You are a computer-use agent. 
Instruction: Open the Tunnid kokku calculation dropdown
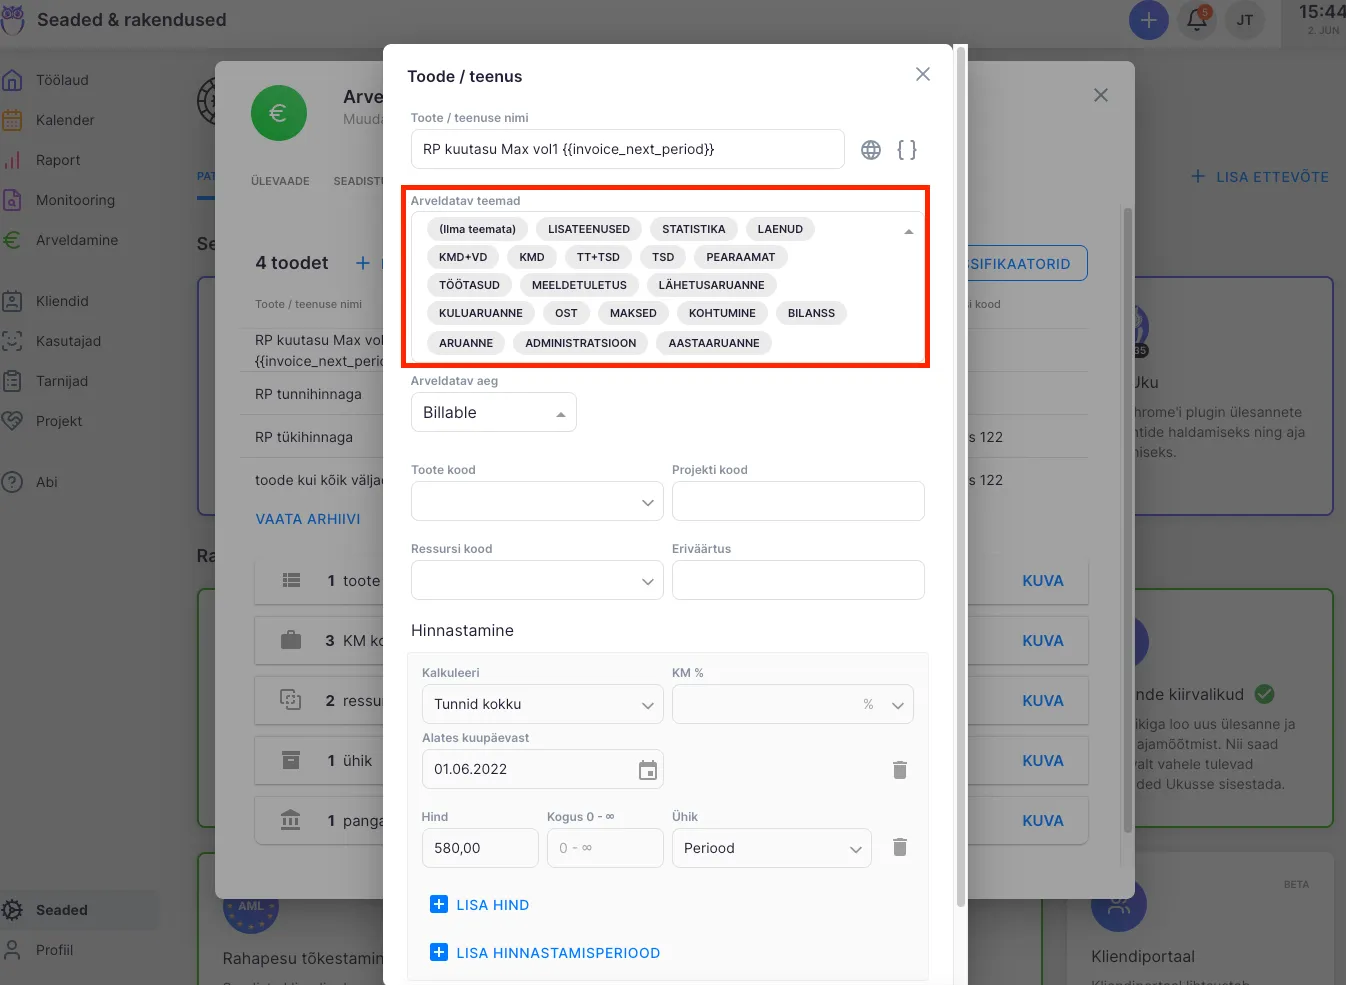(x=542, y=705)
